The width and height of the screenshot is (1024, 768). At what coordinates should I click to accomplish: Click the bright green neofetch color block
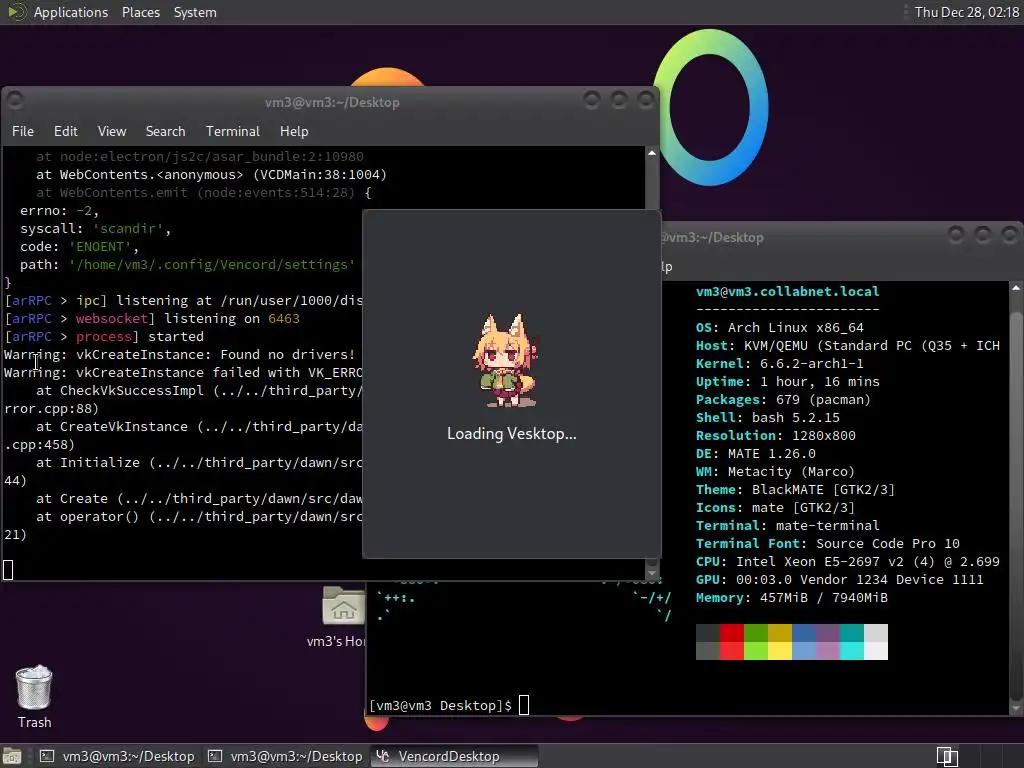tap(756, 650)
